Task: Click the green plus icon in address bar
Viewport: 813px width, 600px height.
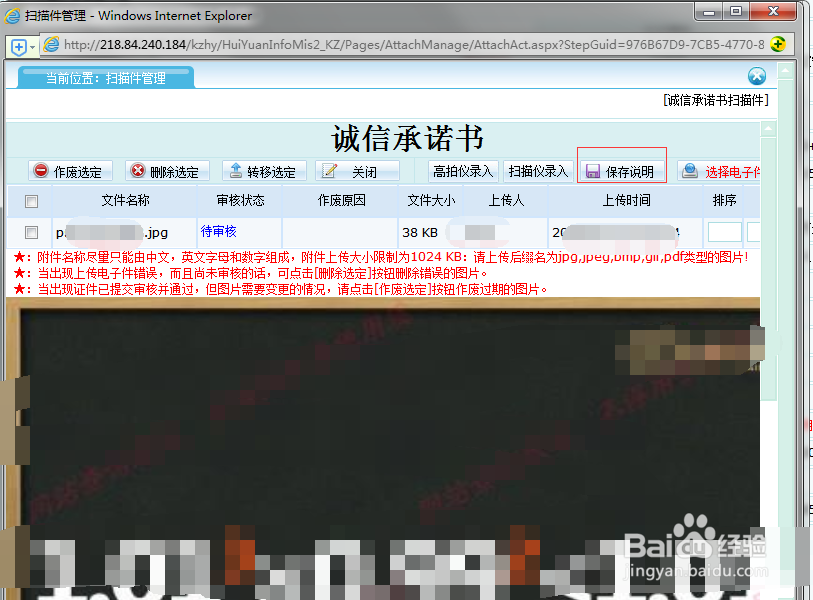Action: [778, 45]
